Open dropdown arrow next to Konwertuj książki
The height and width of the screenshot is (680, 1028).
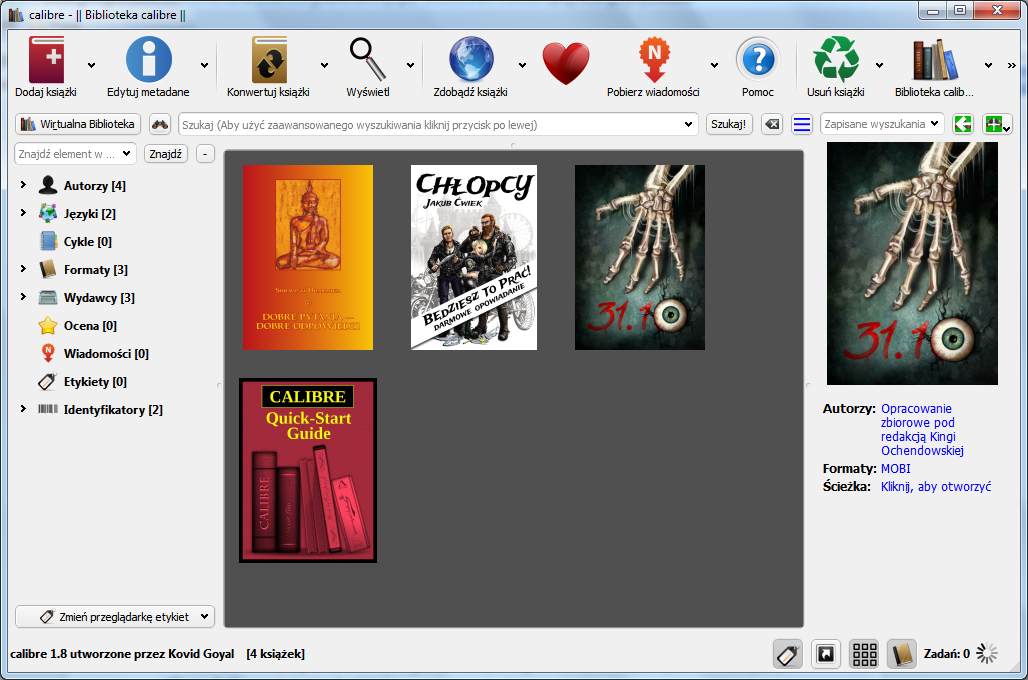pos(325,65)
